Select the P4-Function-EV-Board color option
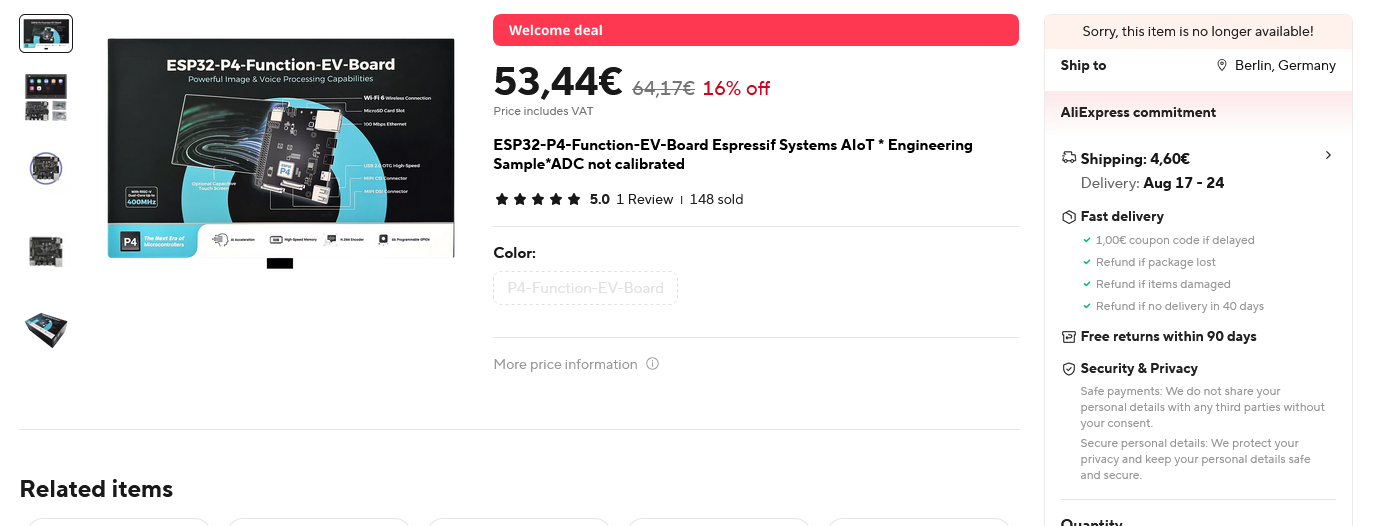The height and width of the screenshot is (526, 1384). pos(585,288)
